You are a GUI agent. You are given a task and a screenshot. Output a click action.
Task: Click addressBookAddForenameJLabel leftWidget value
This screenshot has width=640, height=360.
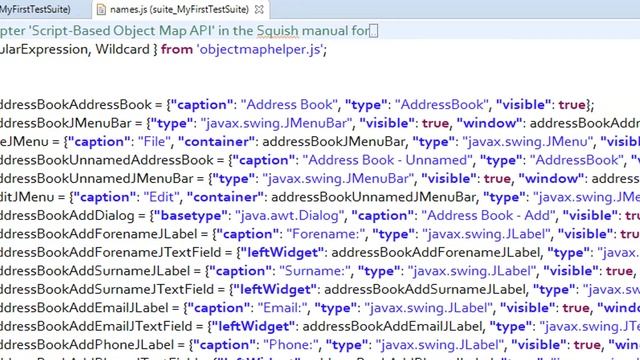(x=436, y=252)
